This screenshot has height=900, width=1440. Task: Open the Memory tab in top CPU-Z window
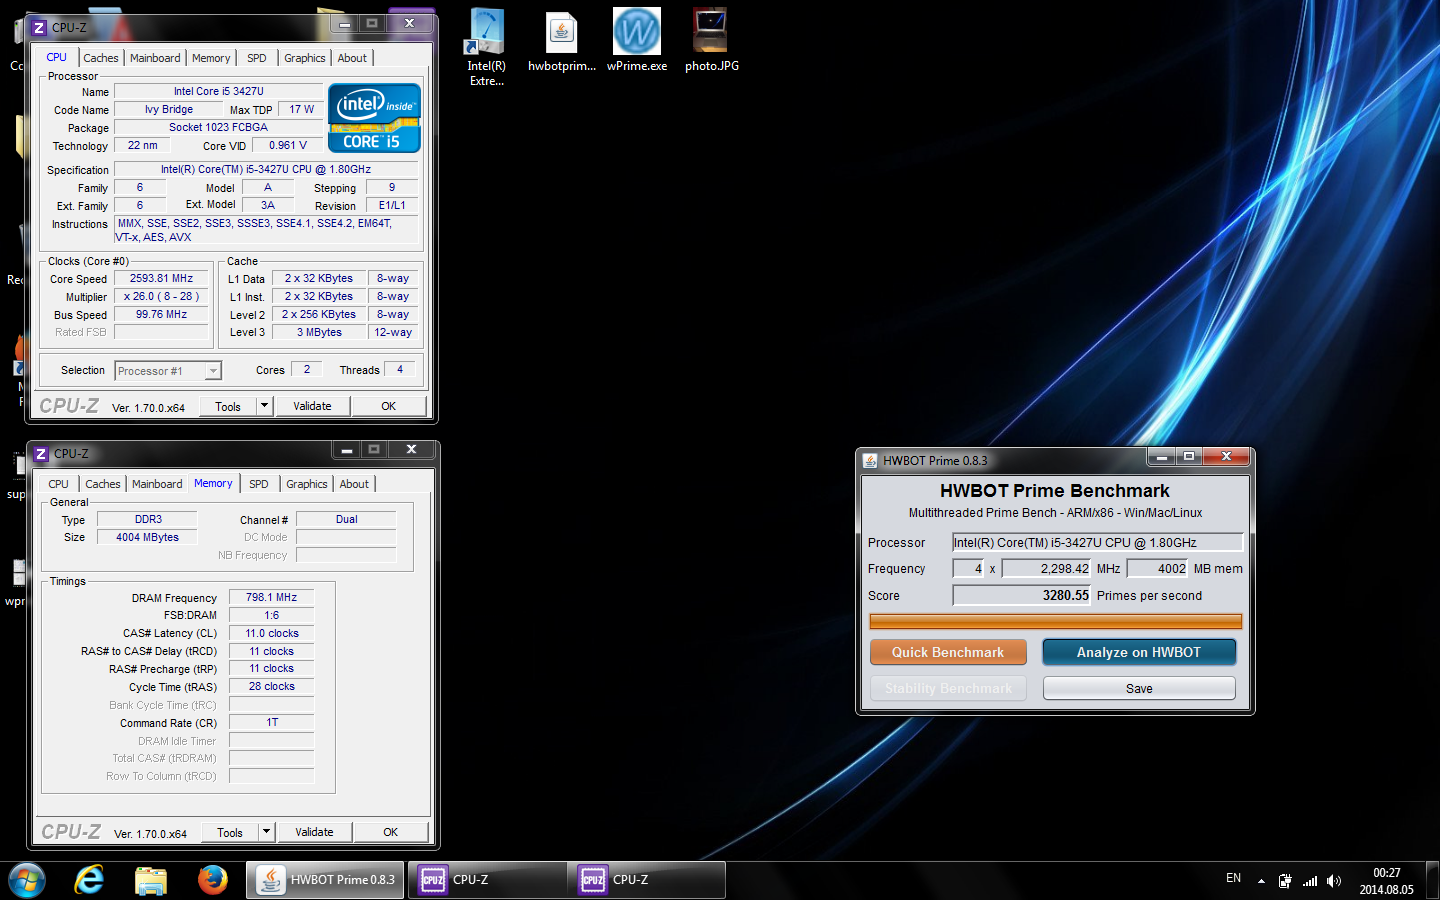pyautogui.click(x=211, y=58)
